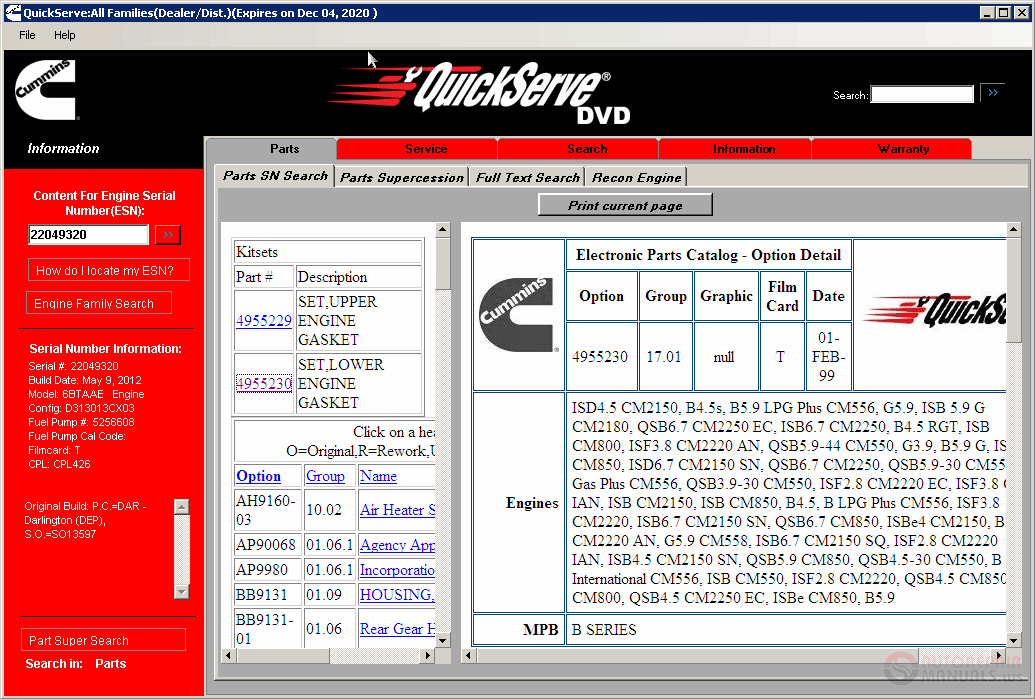Click the Cummins logo in Option Detail
Screen dimensions: 1035x699
519,315
